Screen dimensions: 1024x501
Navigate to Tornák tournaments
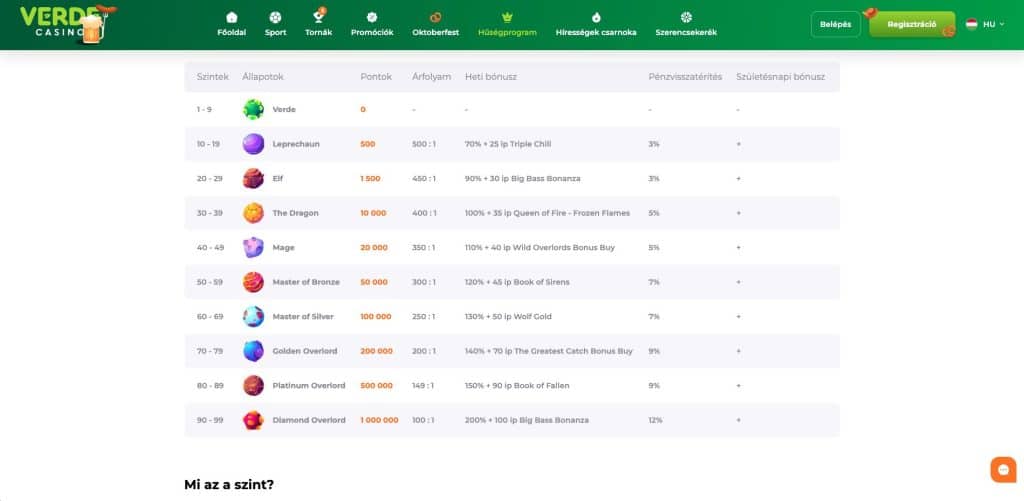320,24
